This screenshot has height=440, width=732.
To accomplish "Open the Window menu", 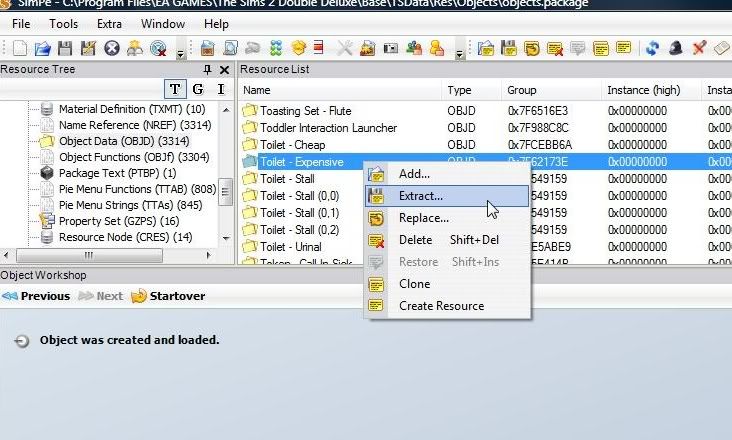I will tap(163, 24).
